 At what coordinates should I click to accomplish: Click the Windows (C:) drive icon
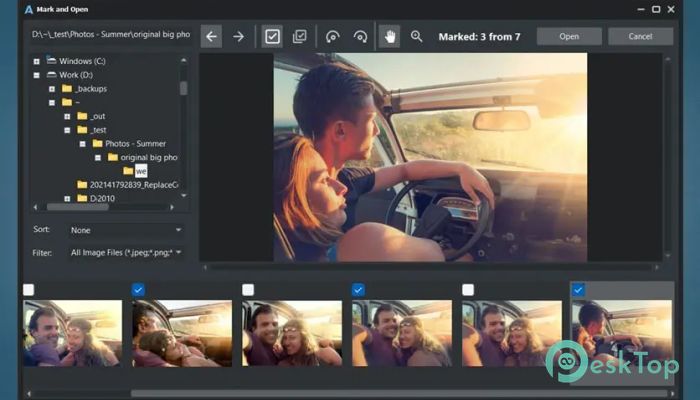[x=51, y=60]
